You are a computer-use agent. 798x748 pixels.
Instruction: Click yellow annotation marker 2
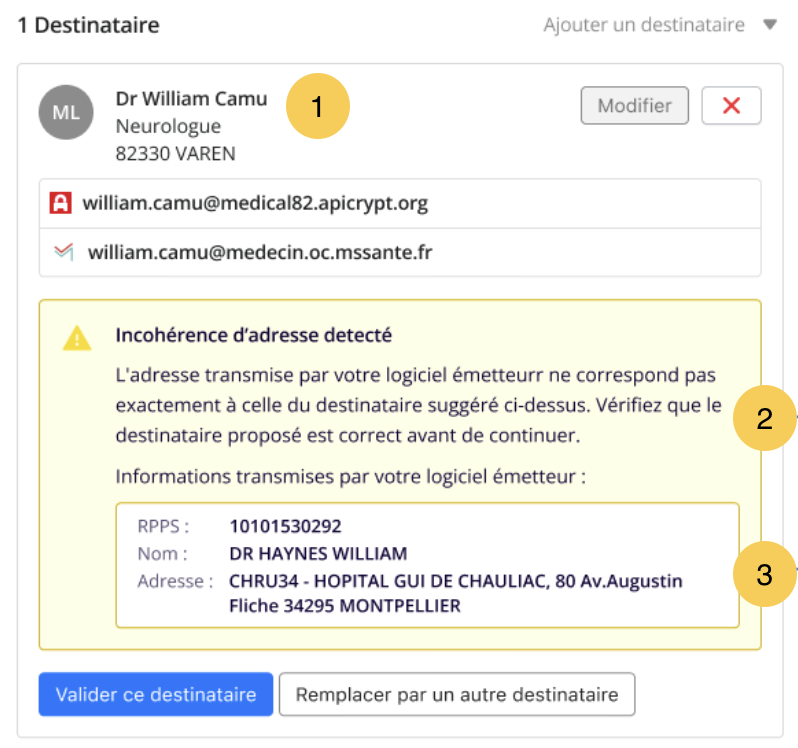tap(764, 418)
